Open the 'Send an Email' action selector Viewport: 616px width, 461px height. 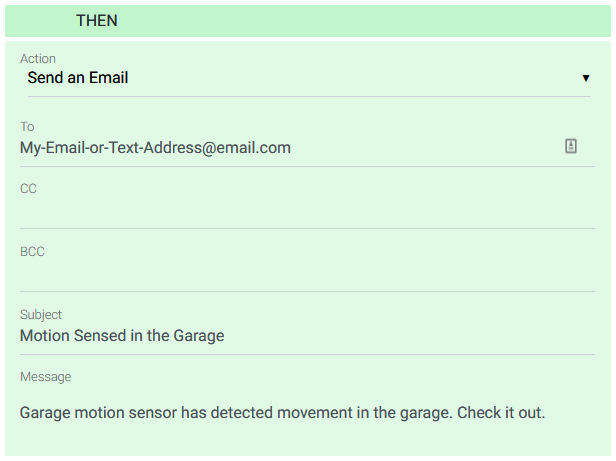tap(300, 78)
